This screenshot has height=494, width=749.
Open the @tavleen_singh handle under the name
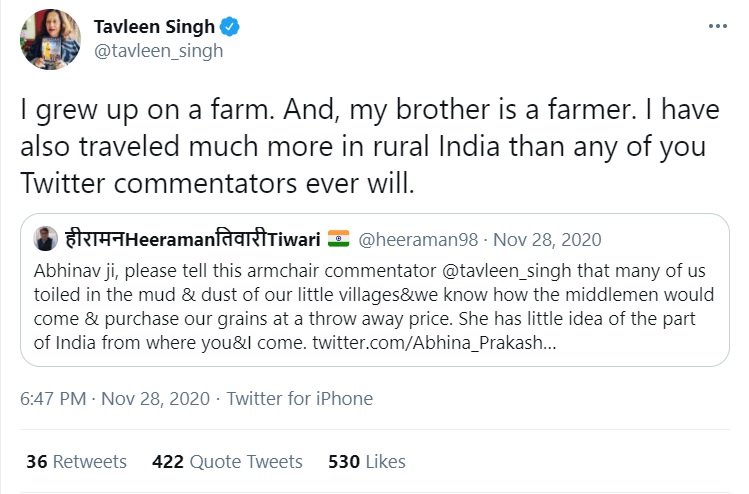tap(158, 50)
